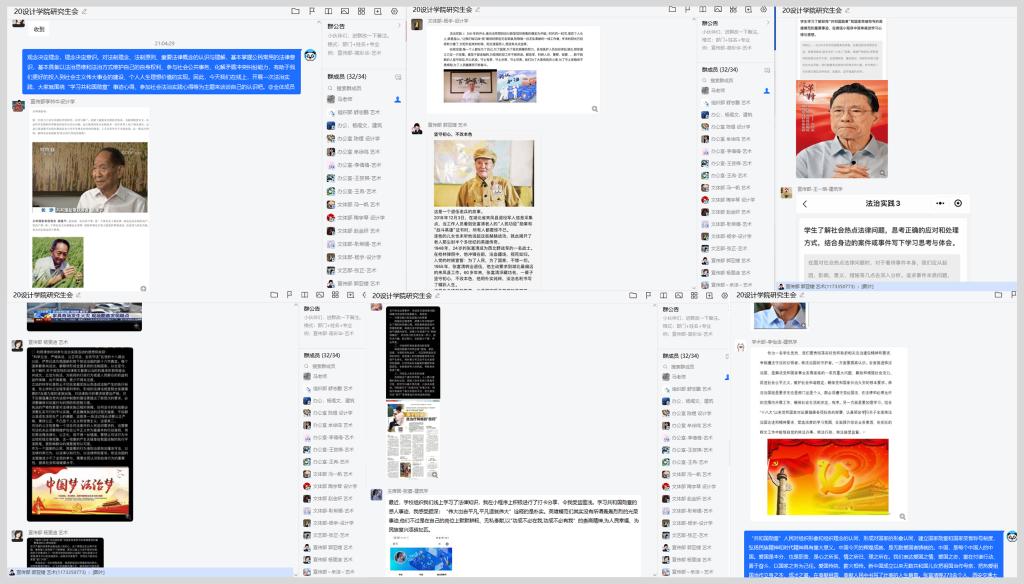Click the 20设计学院研究生会 title in top-left chat

45,10
